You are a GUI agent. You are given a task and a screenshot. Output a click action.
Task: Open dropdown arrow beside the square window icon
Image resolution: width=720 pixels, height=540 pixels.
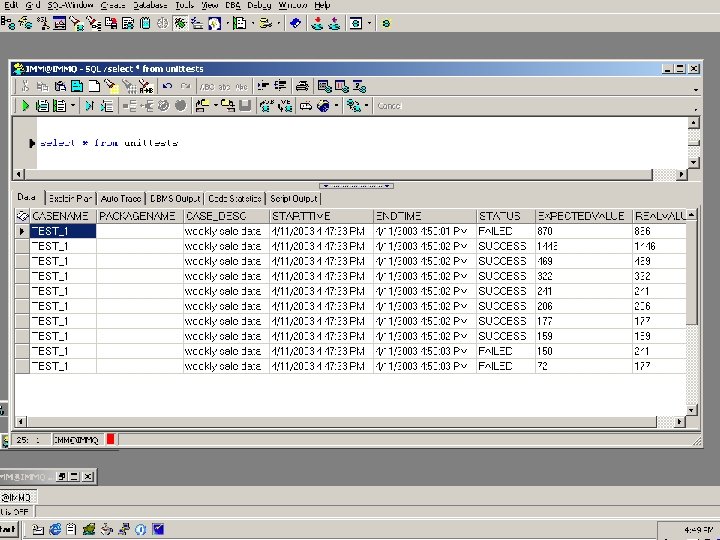coord(369,23)
